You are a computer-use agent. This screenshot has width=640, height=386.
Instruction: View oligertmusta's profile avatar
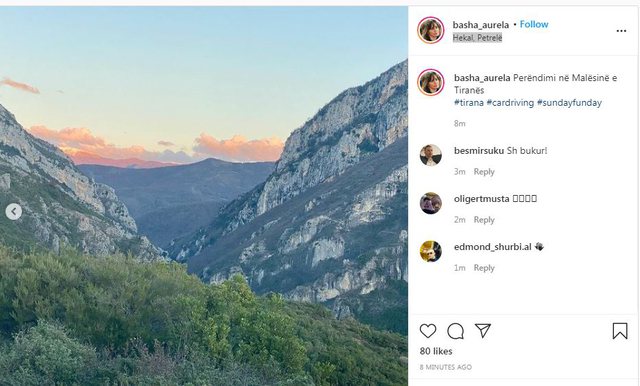click(x=431, y=203)
